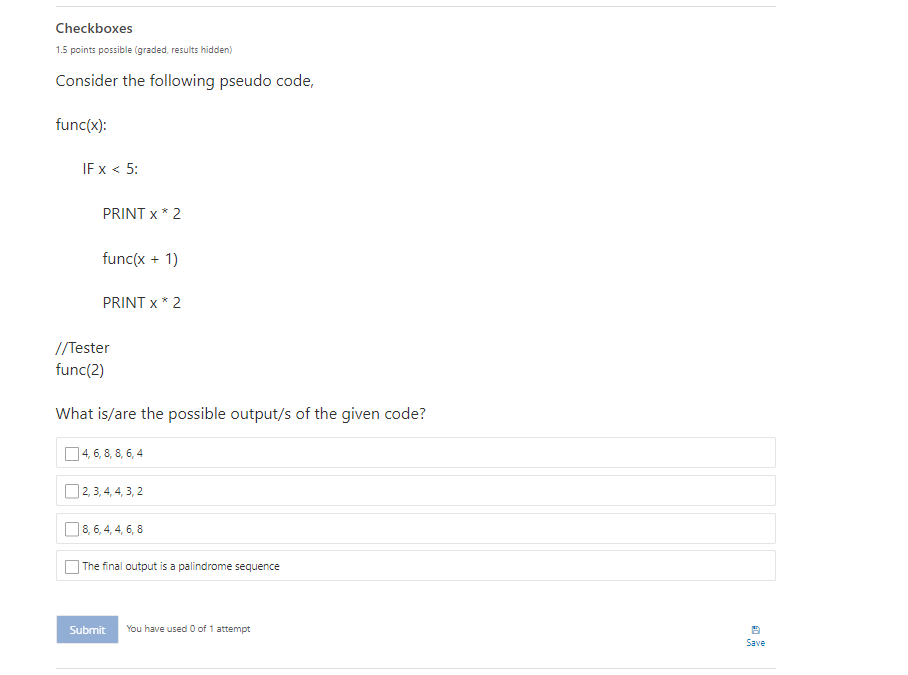Click the Save floppy disk icon
908x675 pixels.
(x=755, y=627)
